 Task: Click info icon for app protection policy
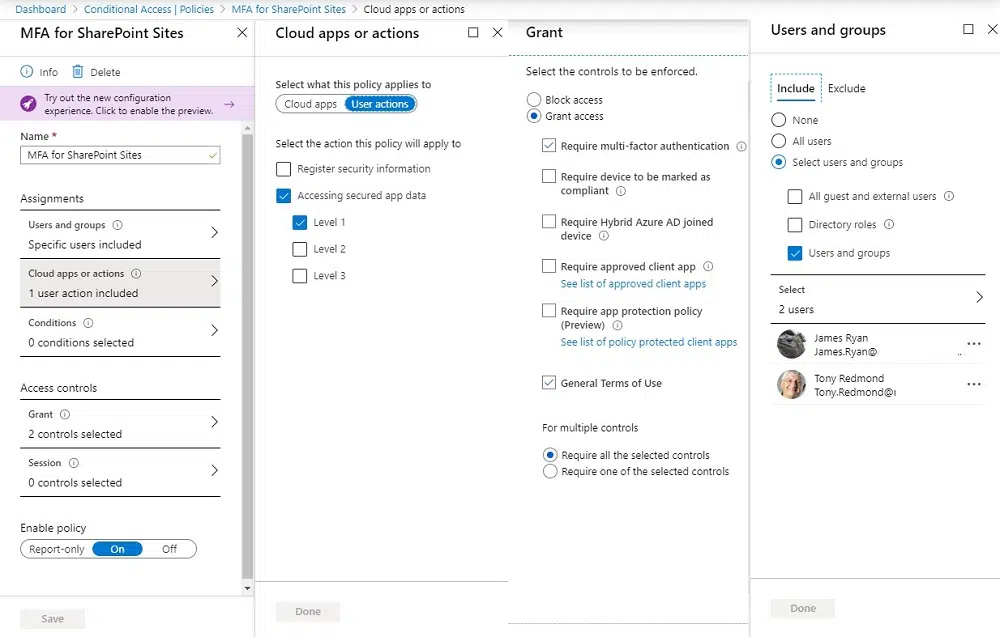tap(617, 325)
